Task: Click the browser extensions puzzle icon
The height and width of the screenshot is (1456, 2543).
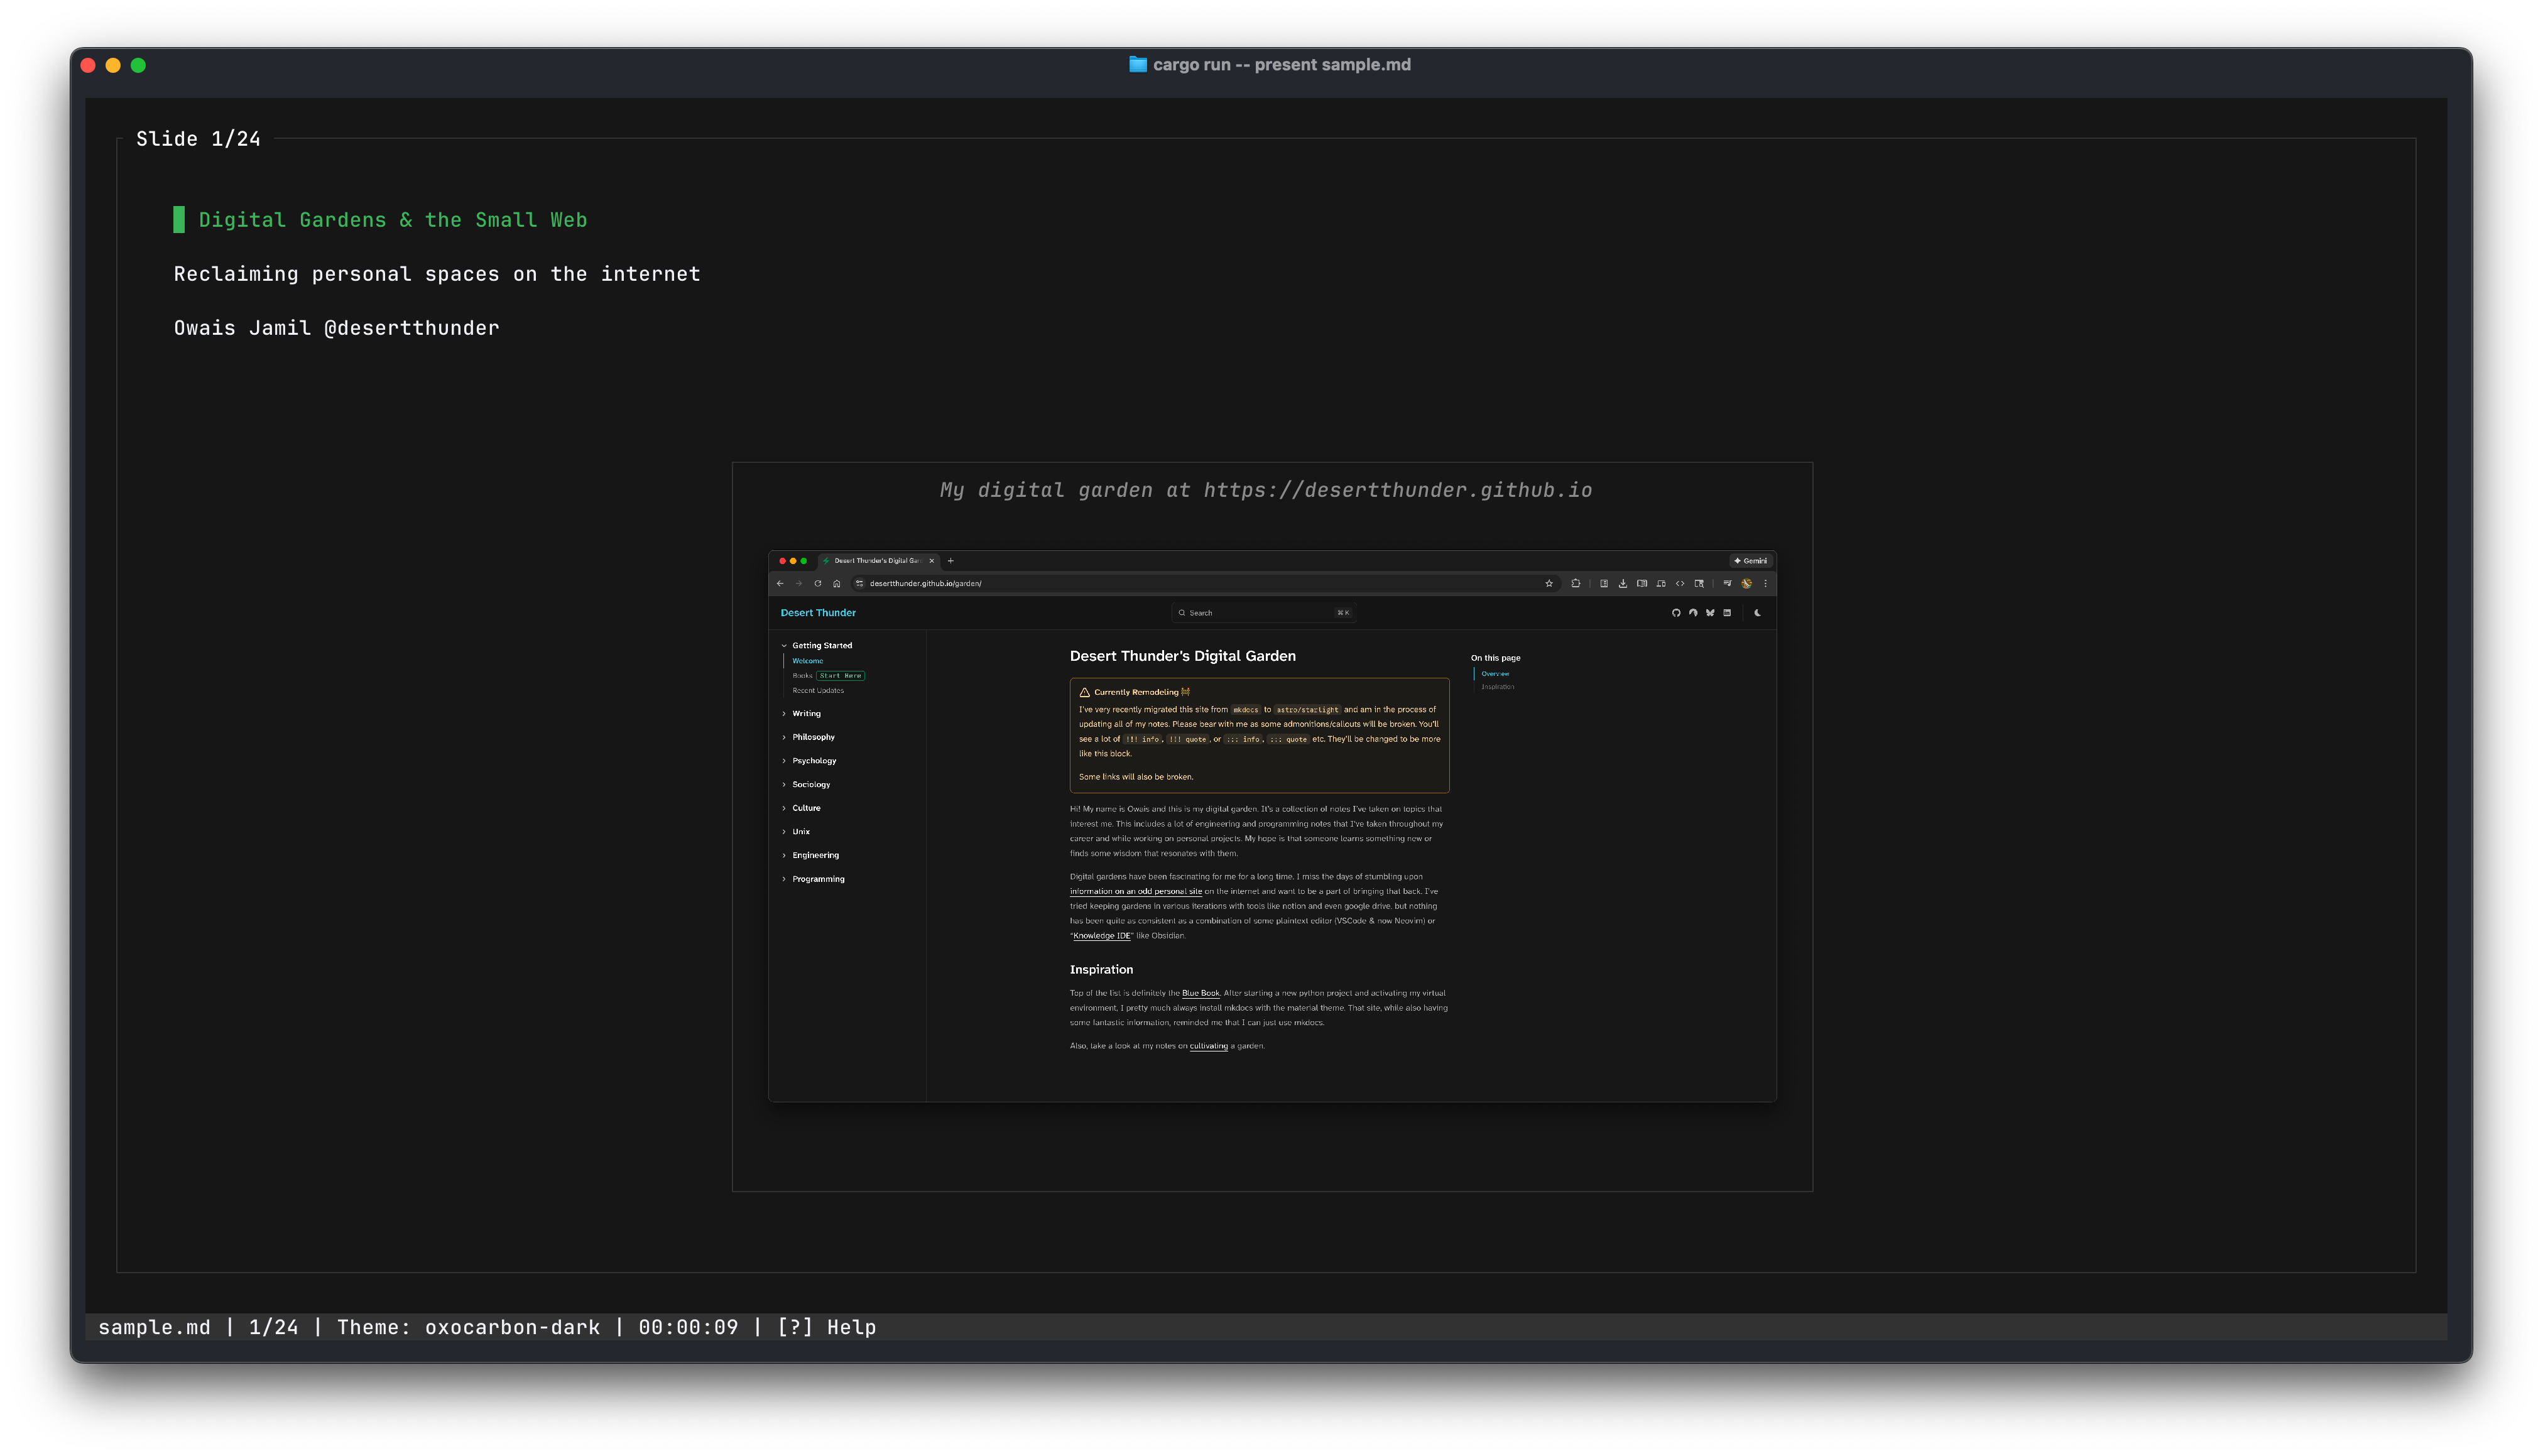Action: pos(1576,584)
